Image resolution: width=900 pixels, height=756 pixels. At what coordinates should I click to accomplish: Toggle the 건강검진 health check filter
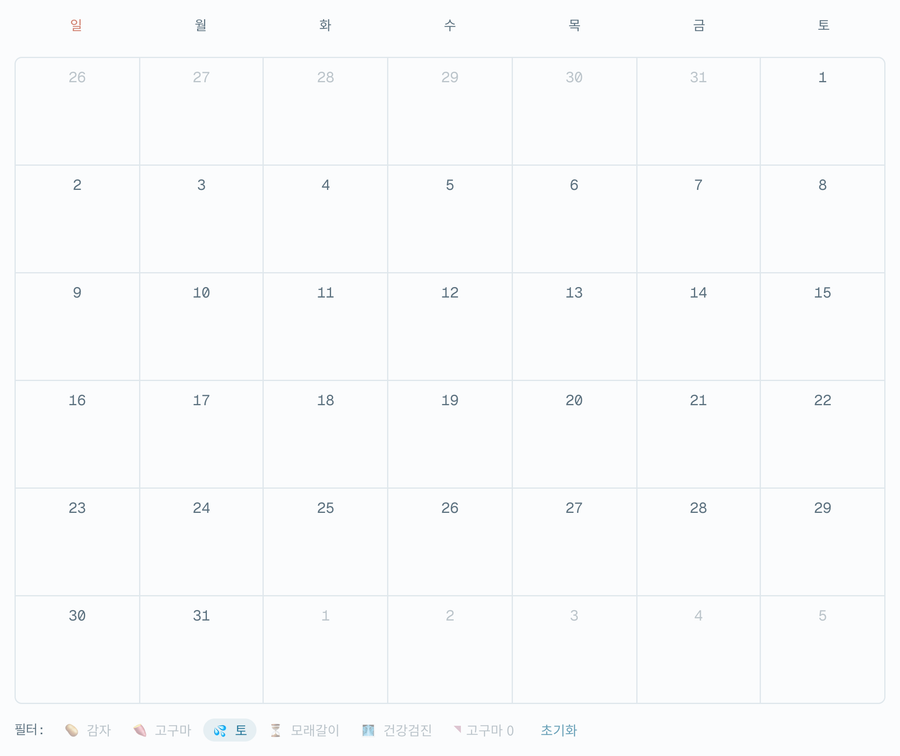[397, 730]
